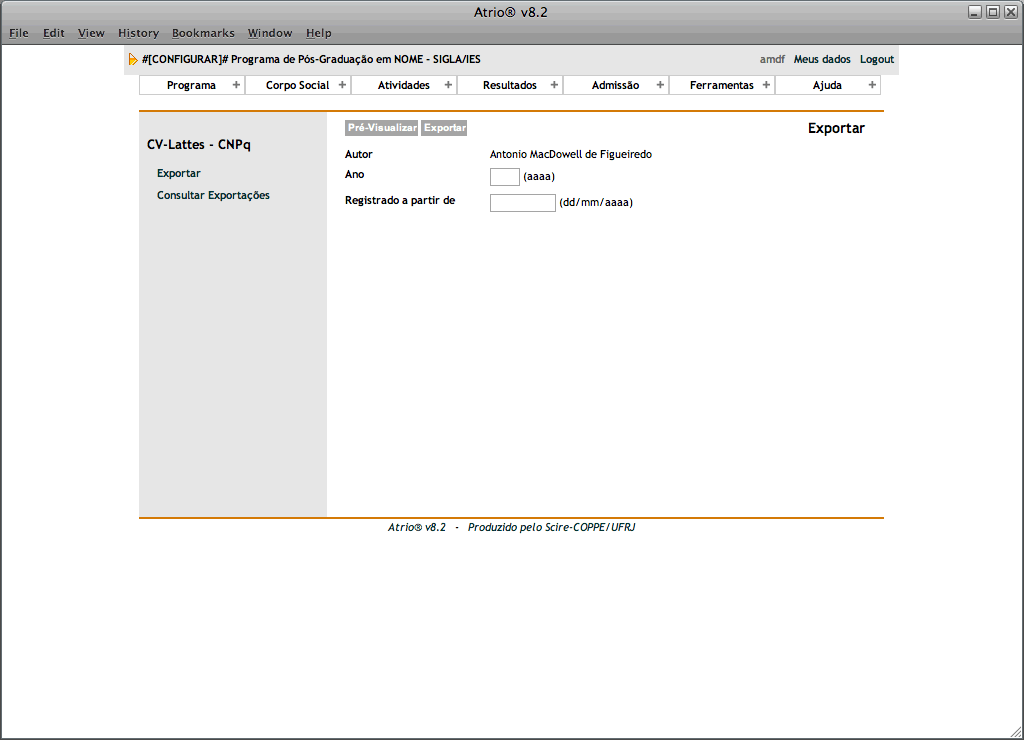Expand the Programa menu plus icon
Screen dimensions: 1024x740
[236, 85]
